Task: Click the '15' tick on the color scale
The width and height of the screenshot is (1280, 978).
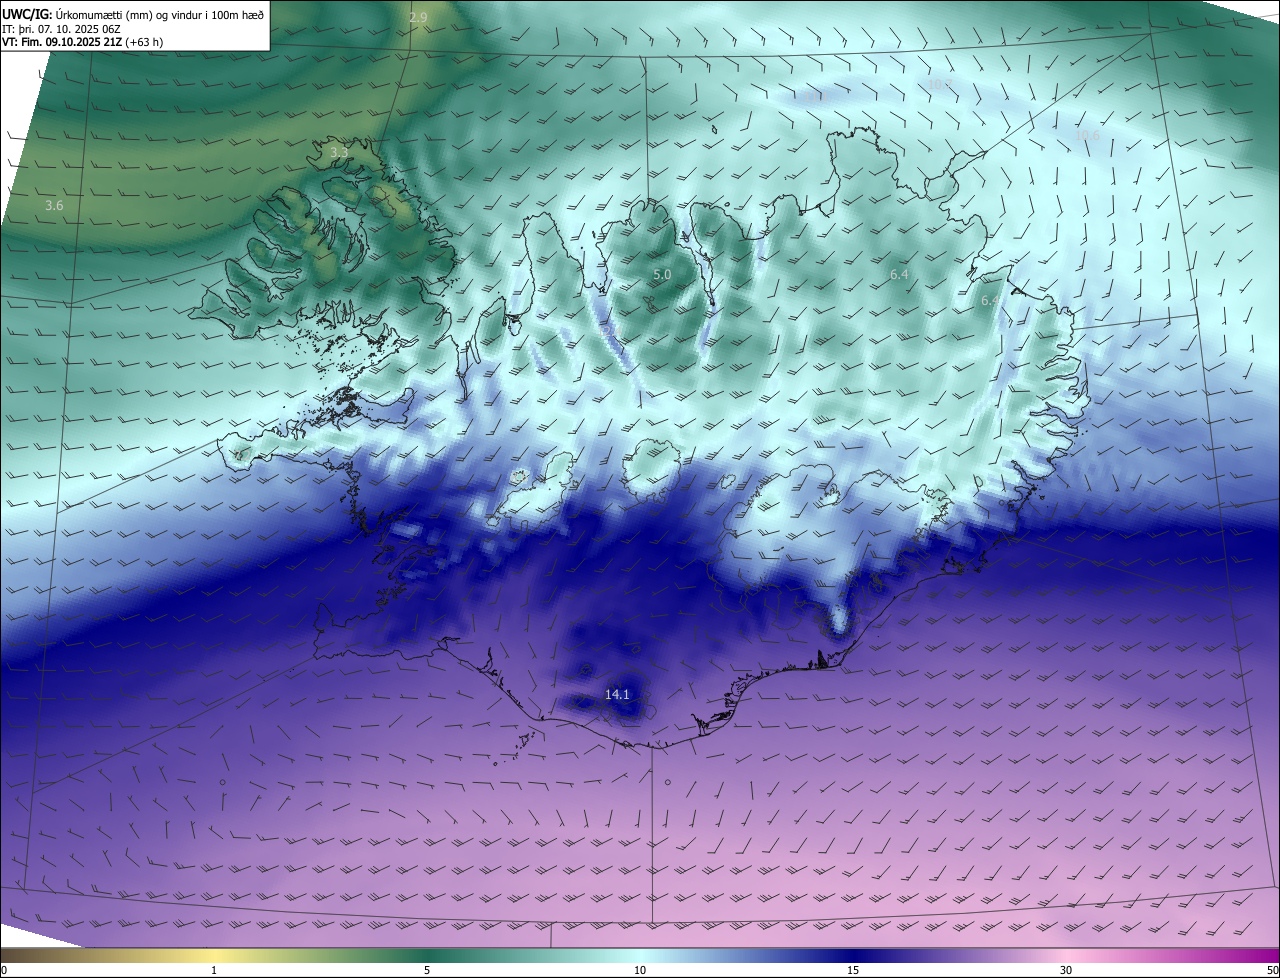Action: (x=853, y=970)
